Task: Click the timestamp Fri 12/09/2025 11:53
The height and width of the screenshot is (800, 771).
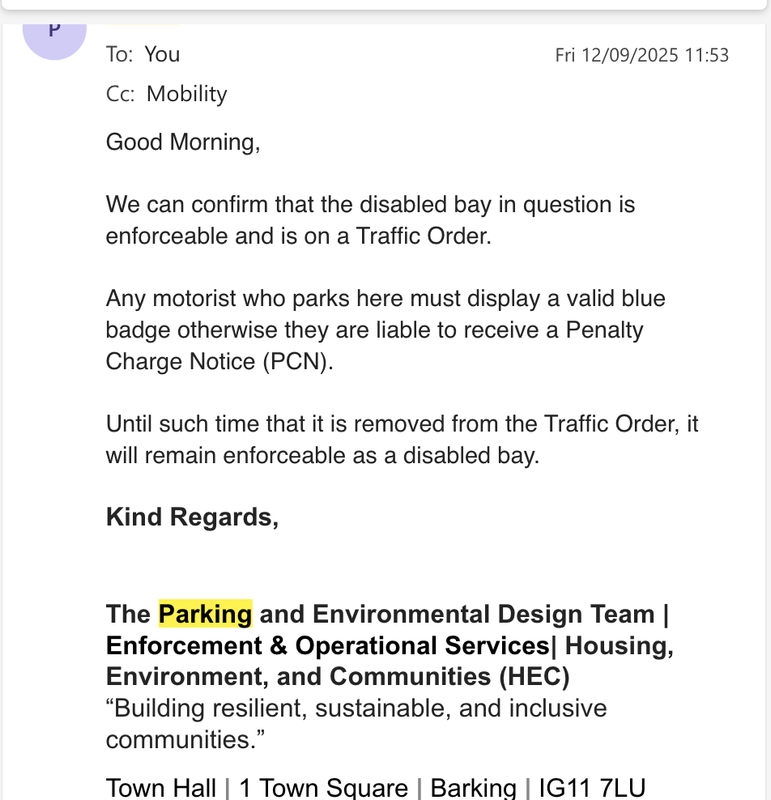Action: (x=642, y=55)
